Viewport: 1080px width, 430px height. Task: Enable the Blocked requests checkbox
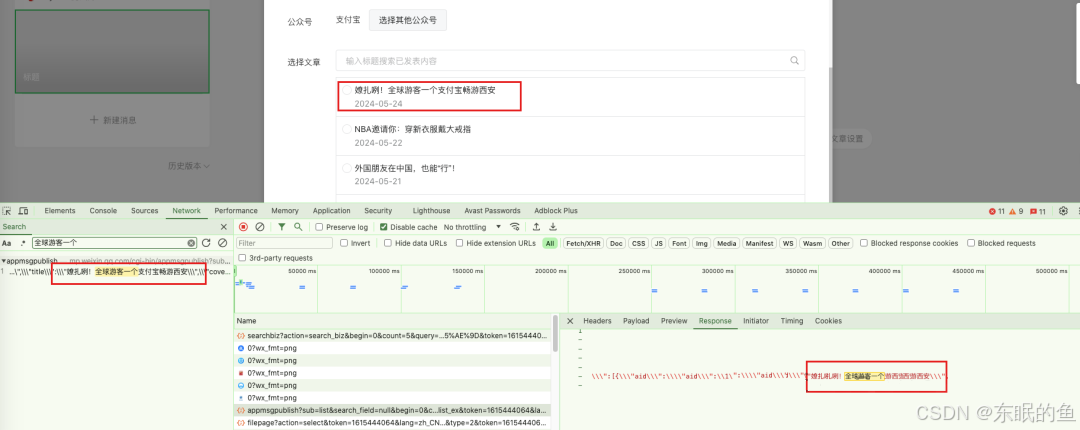pyautogui.click(x=970, y=243)
